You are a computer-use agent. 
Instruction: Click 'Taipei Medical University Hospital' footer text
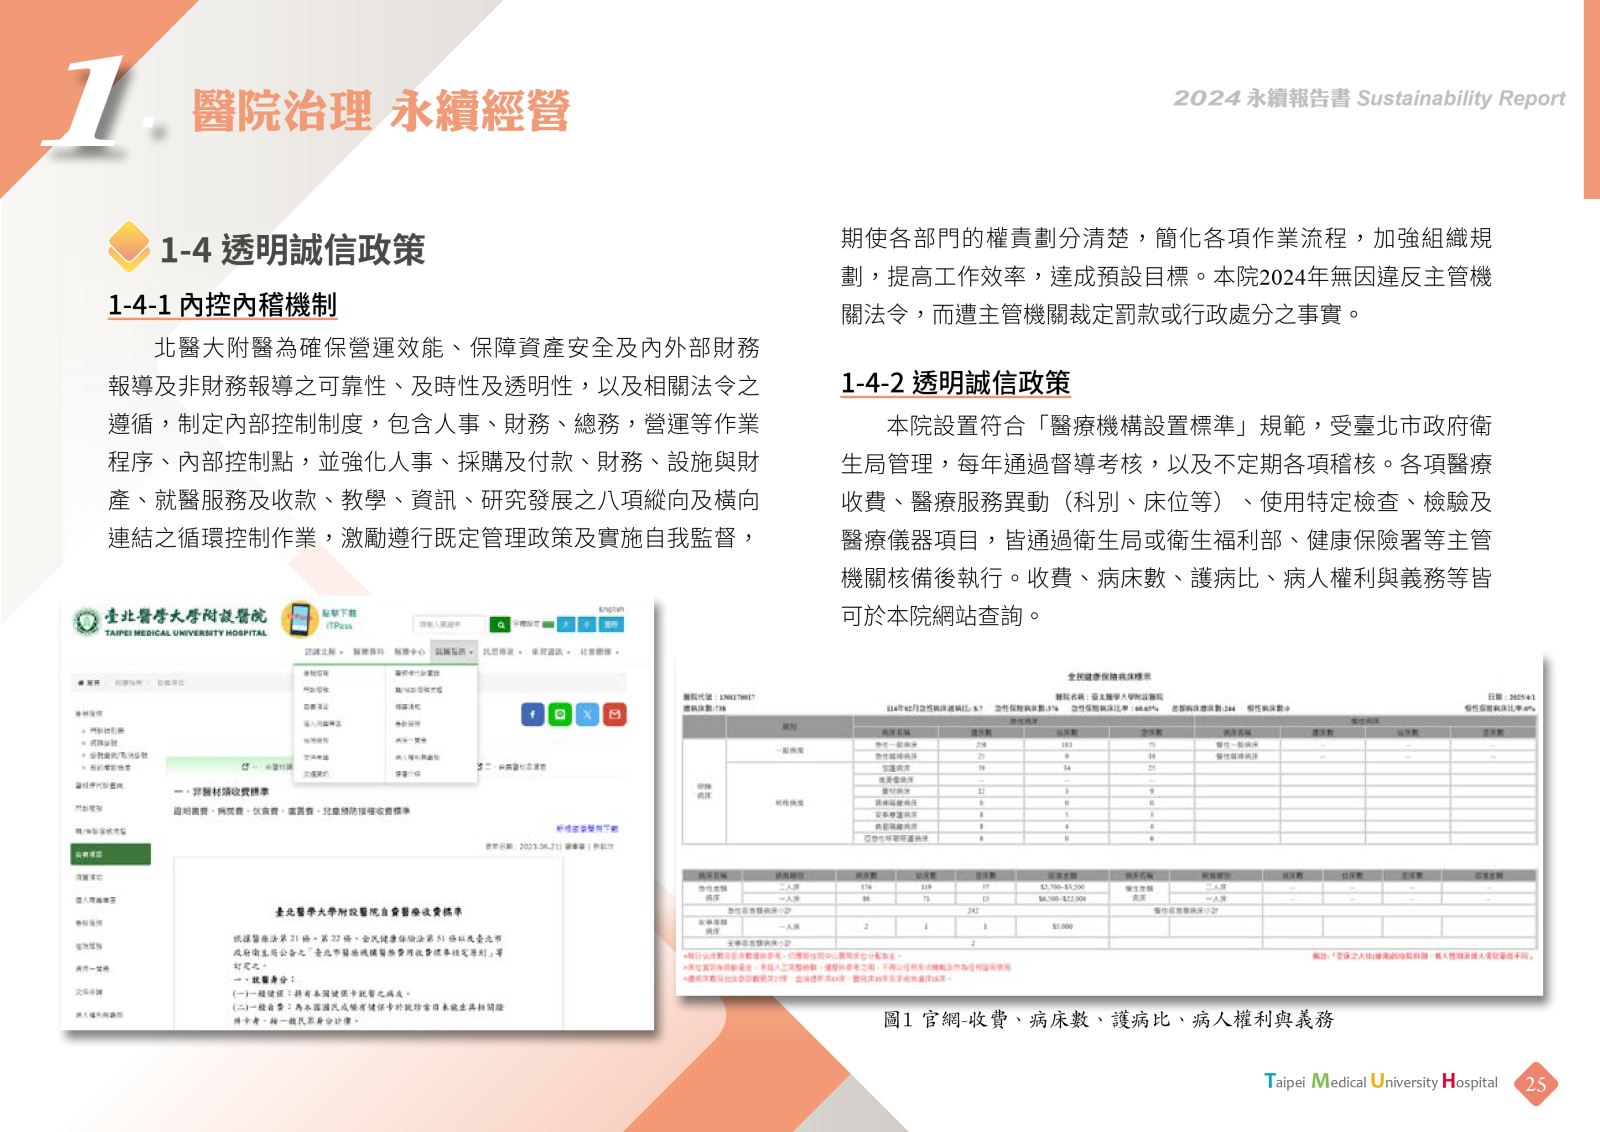(1381, 1081)
